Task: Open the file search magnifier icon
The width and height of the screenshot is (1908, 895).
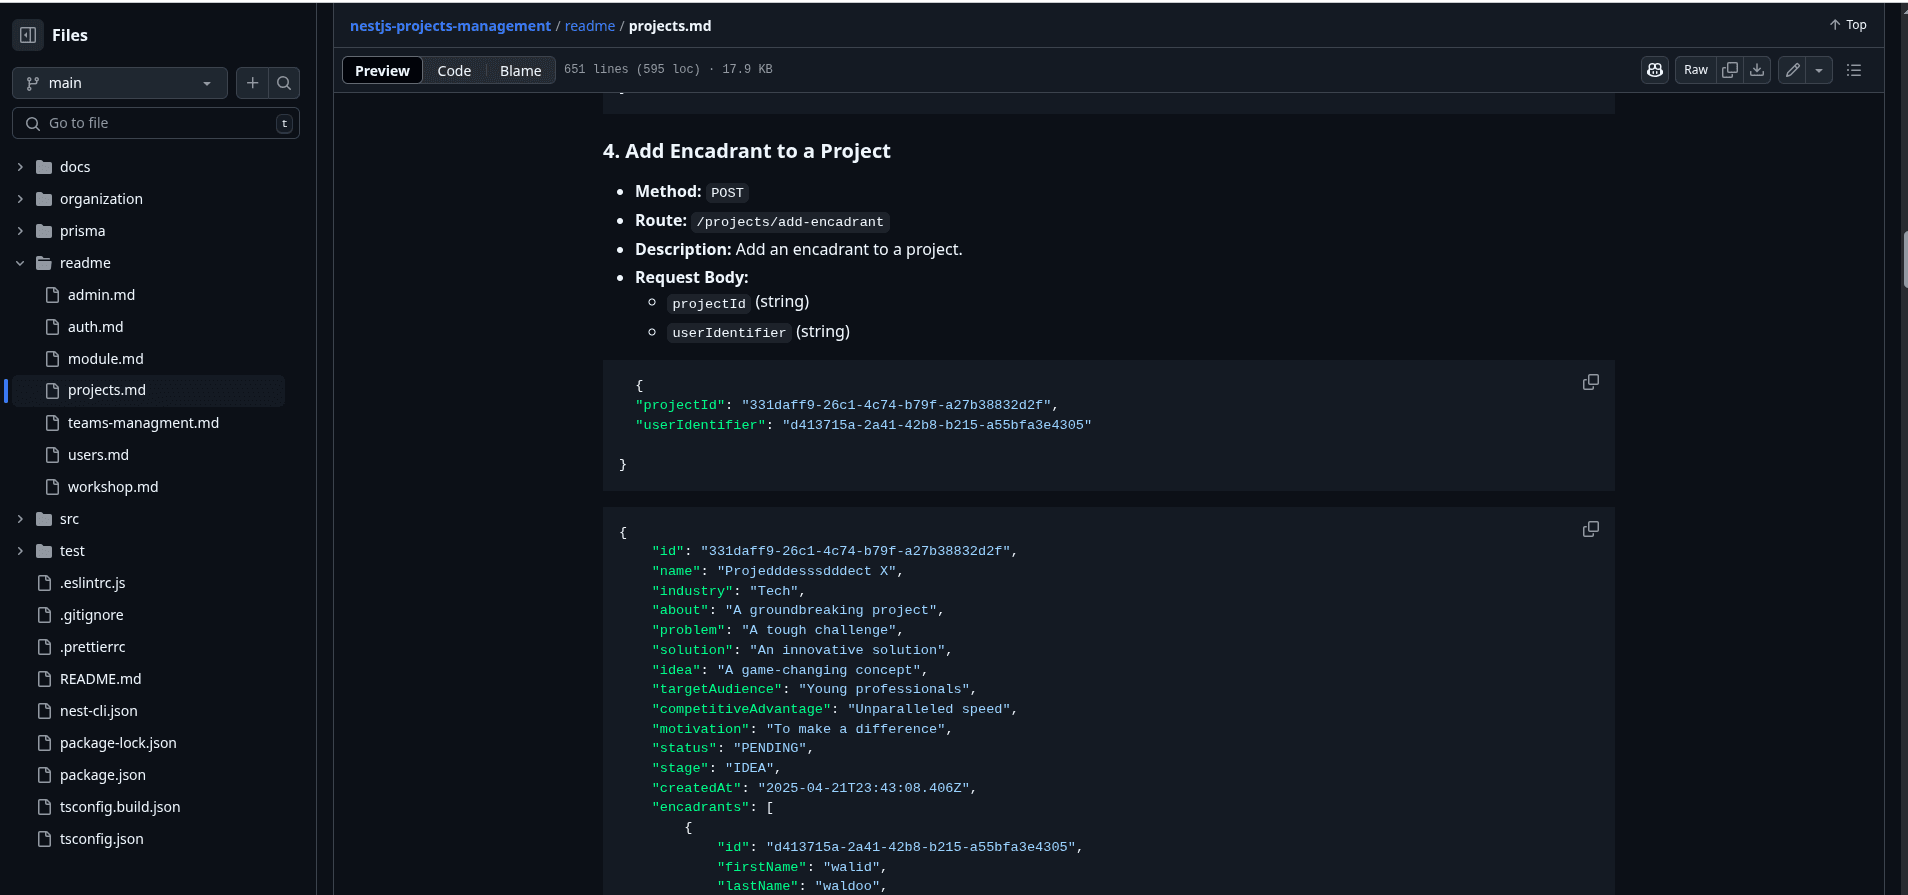Action: (x=284, y=83)
